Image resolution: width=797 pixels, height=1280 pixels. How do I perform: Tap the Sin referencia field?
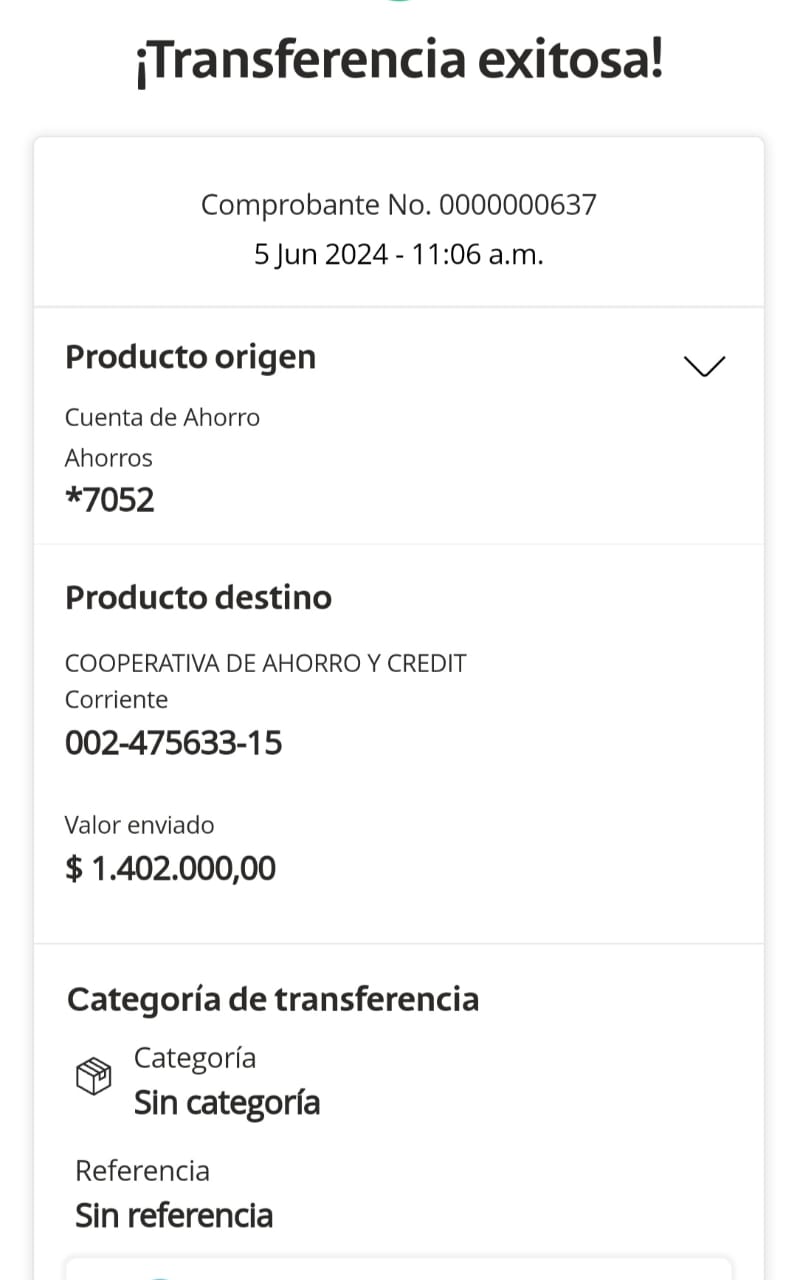point(174,1215)
